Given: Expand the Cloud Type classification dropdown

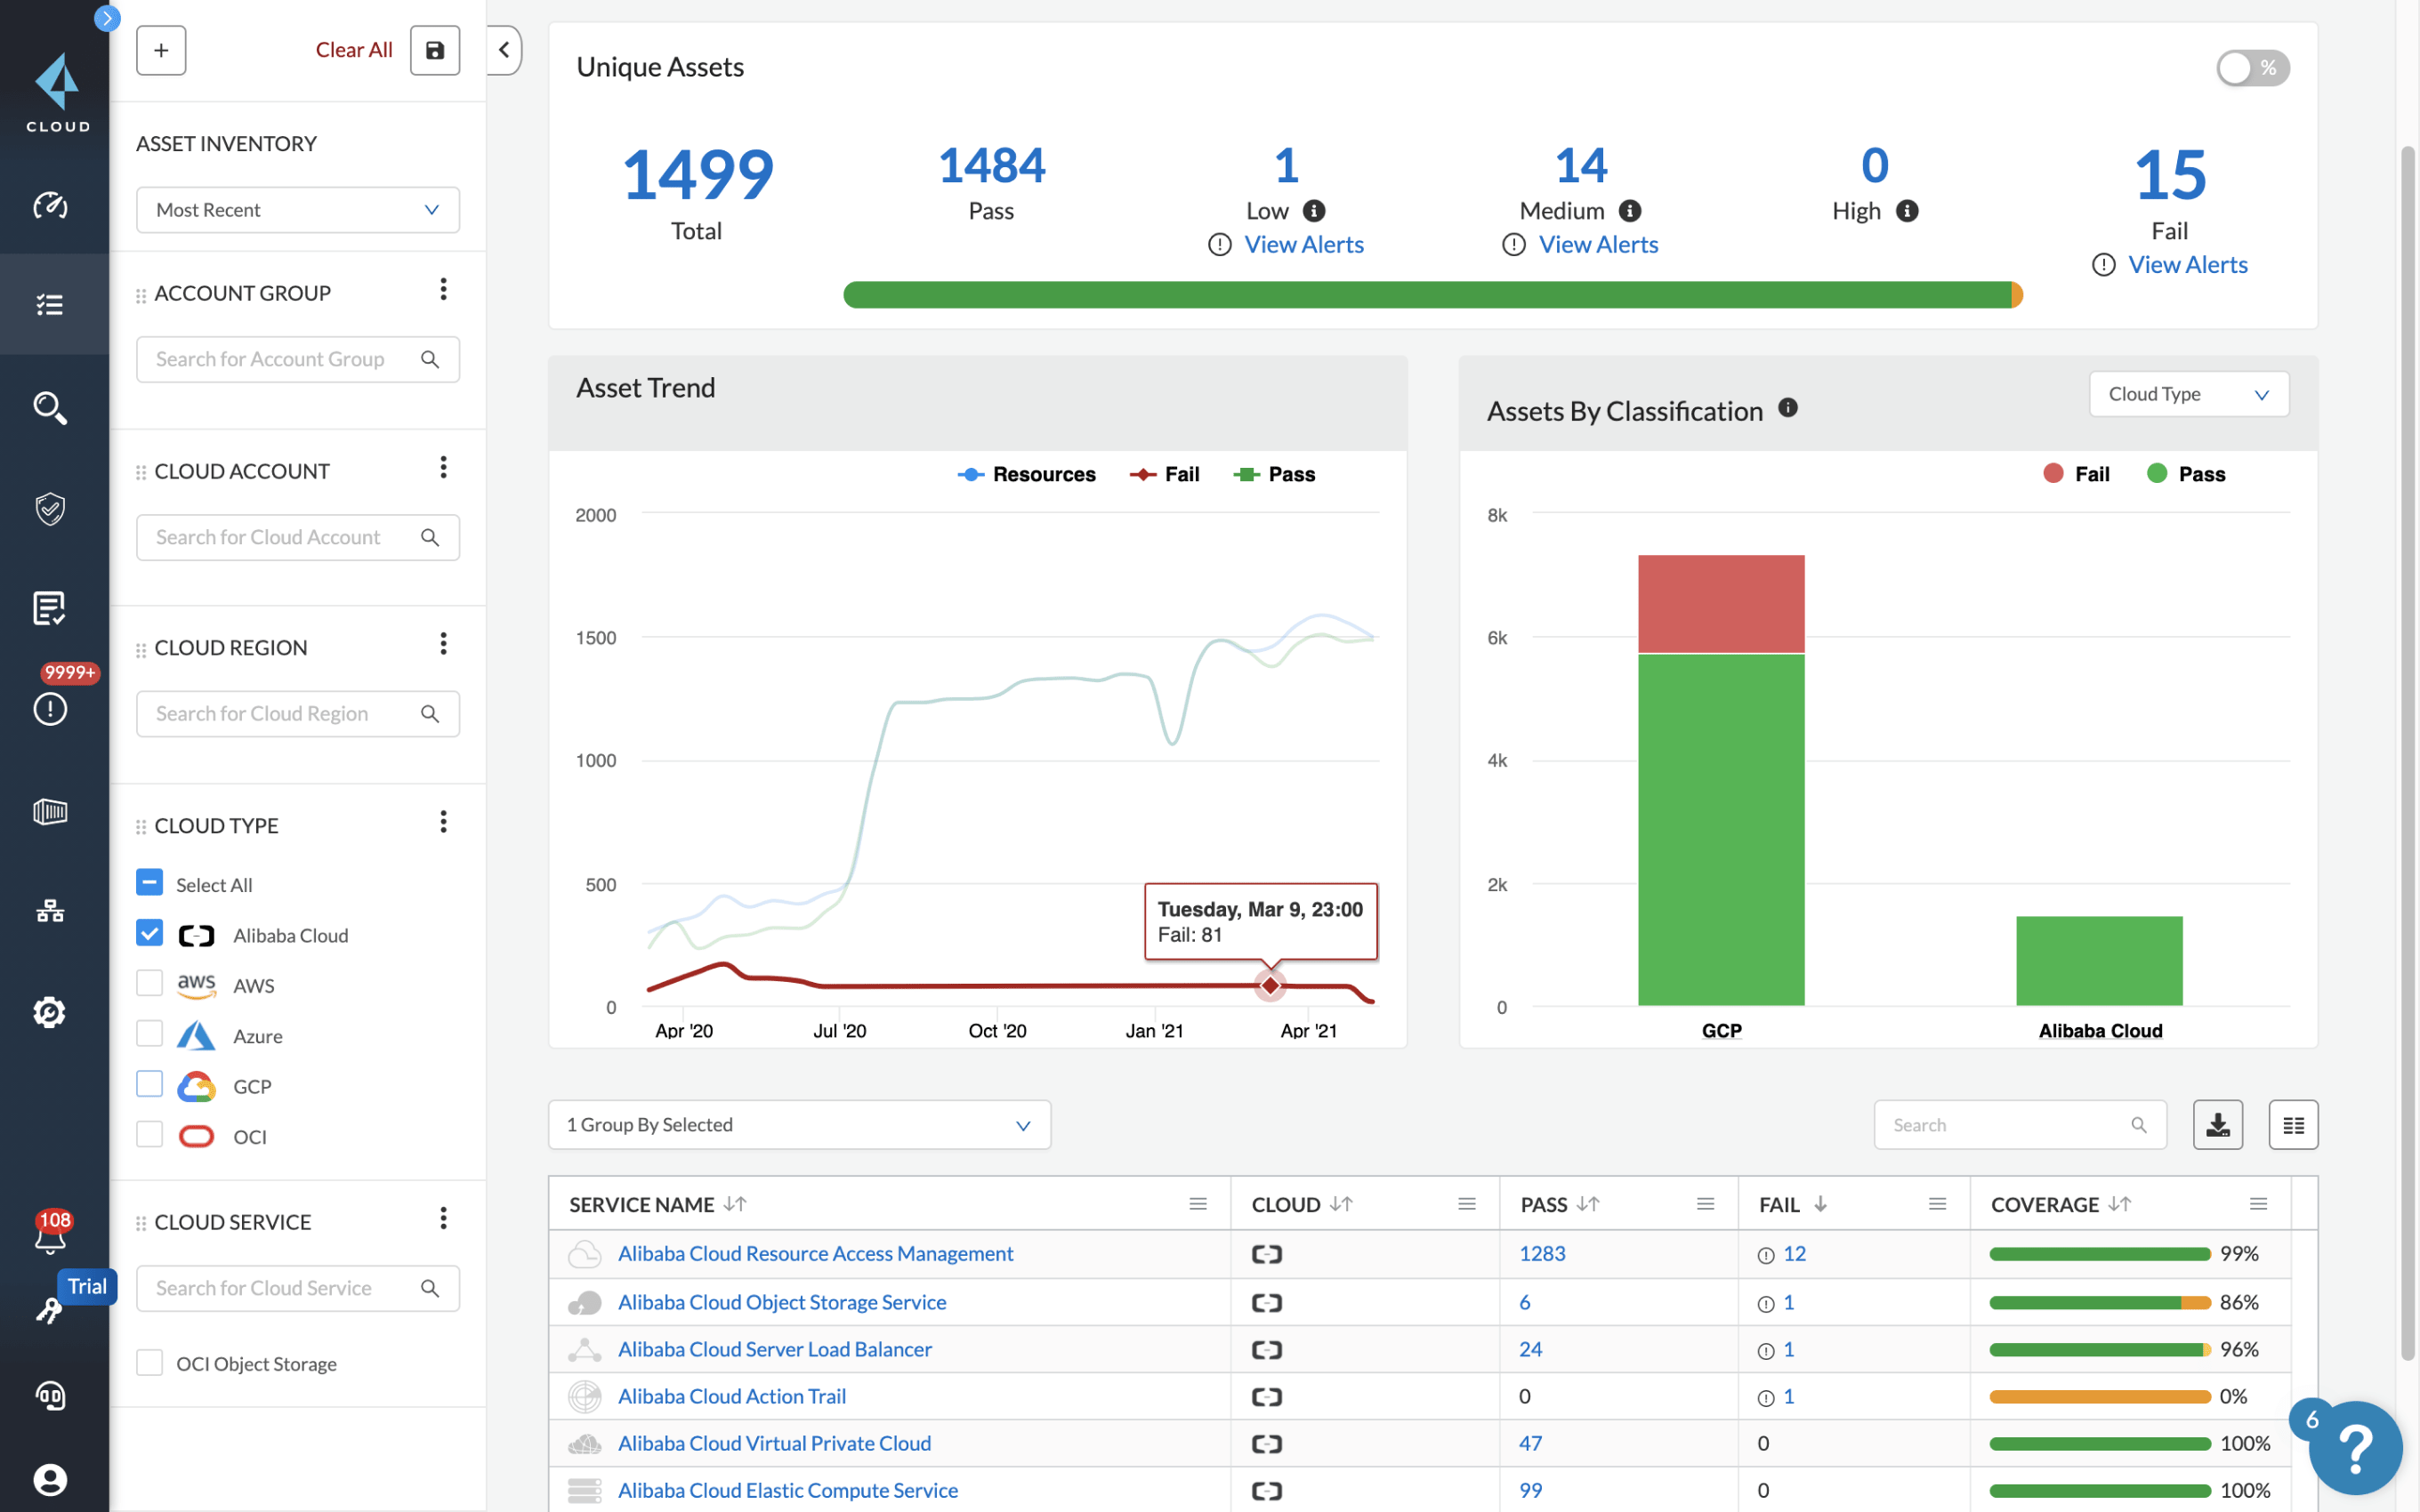Looking at the screenshot, I should [x=2187, y=394].
